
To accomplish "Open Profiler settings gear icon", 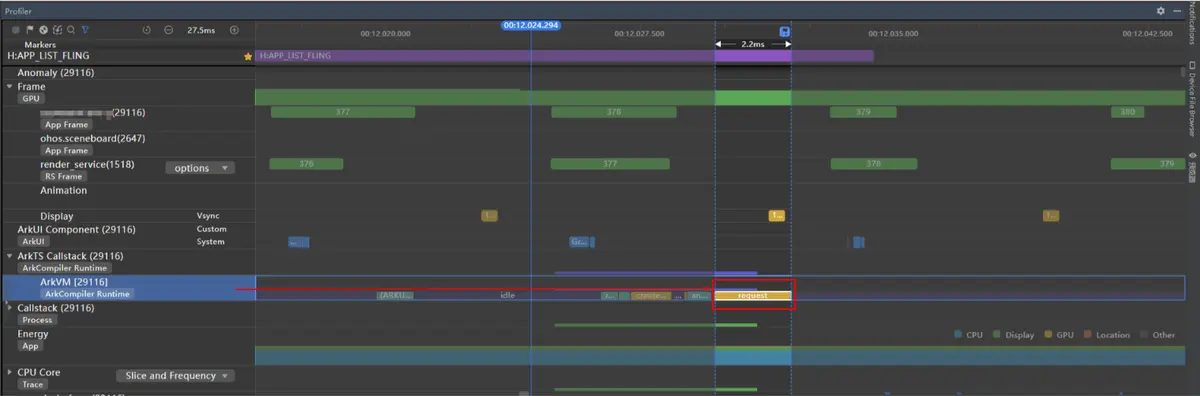I will 1161,10.
